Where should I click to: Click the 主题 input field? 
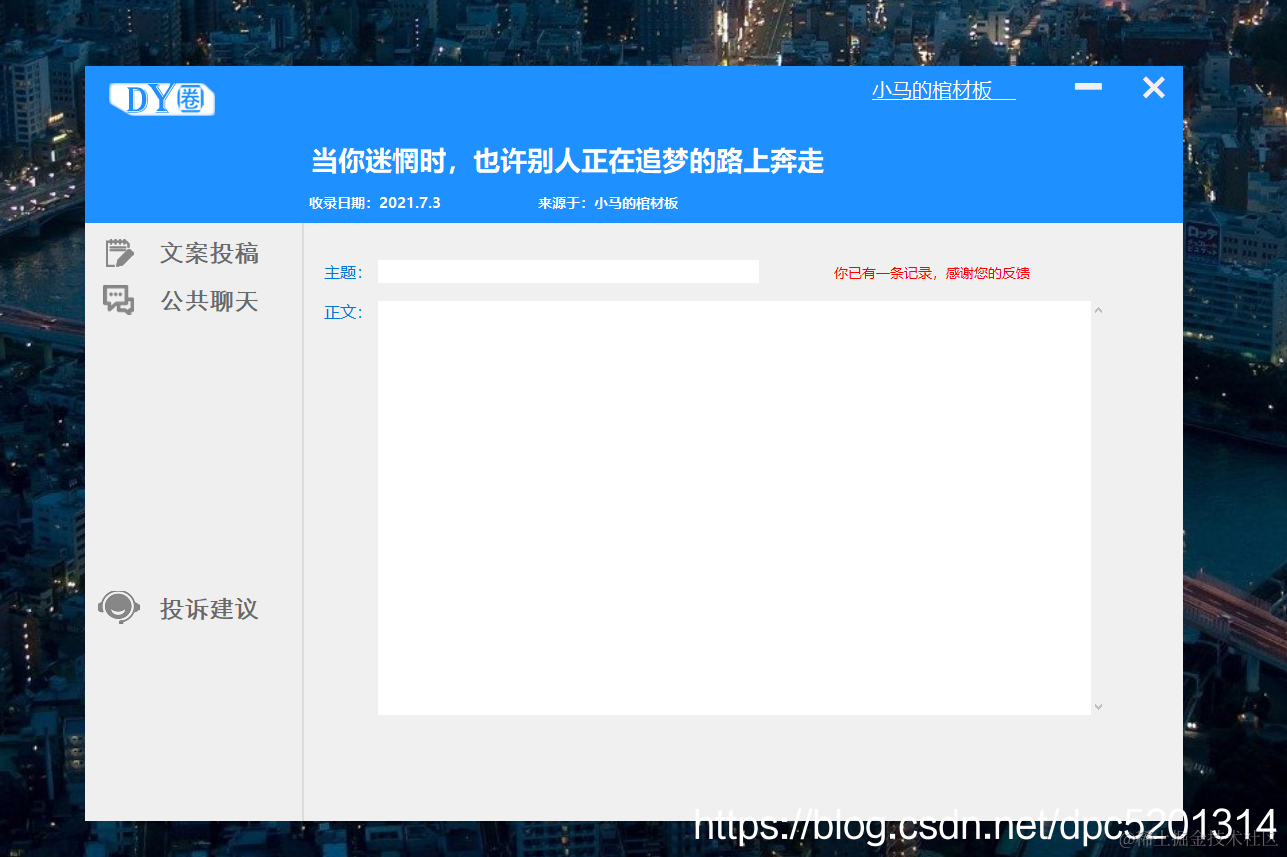[567, 271]
